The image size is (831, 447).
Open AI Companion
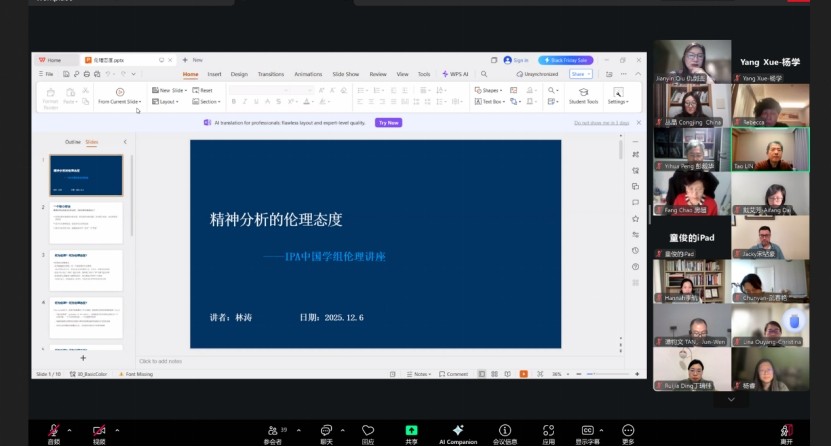coord(457,430)
